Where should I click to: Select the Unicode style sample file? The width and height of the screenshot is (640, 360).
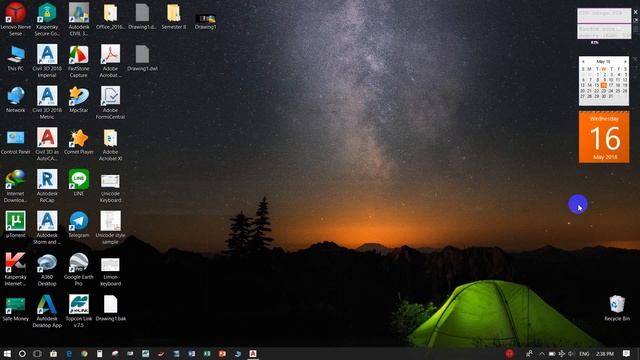tap(110, 227)
